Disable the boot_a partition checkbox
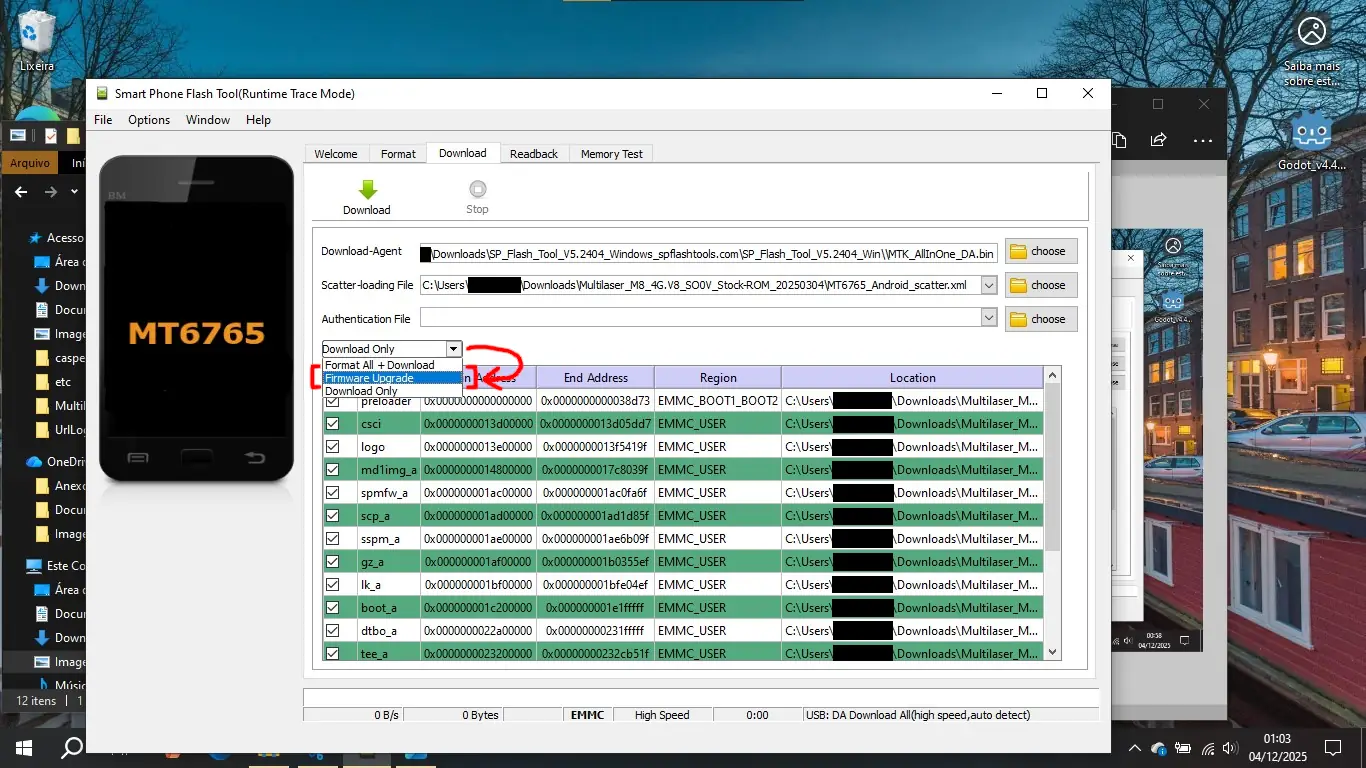1366x768 pixels. tap(333, 608)
